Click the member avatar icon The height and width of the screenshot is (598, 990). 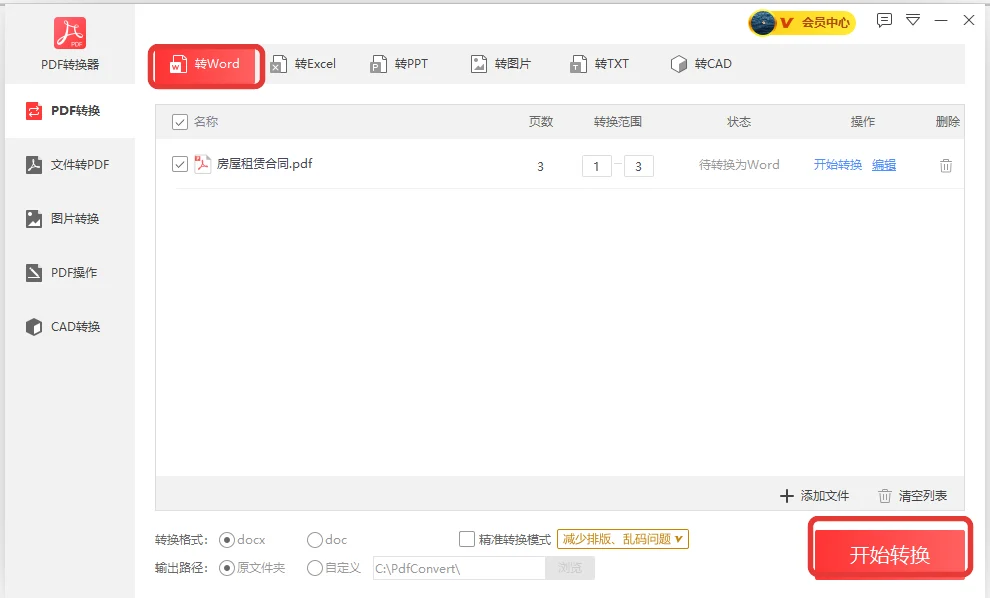coord(763,23)
